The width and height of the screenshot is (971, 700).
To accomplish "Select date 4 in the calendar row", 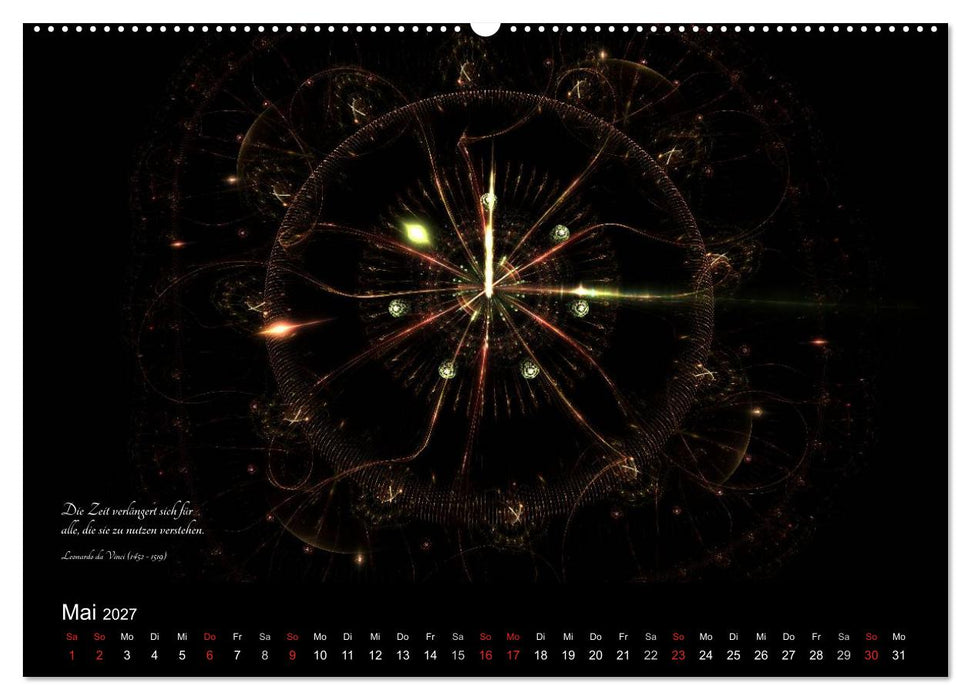I will tap(154, 655).
